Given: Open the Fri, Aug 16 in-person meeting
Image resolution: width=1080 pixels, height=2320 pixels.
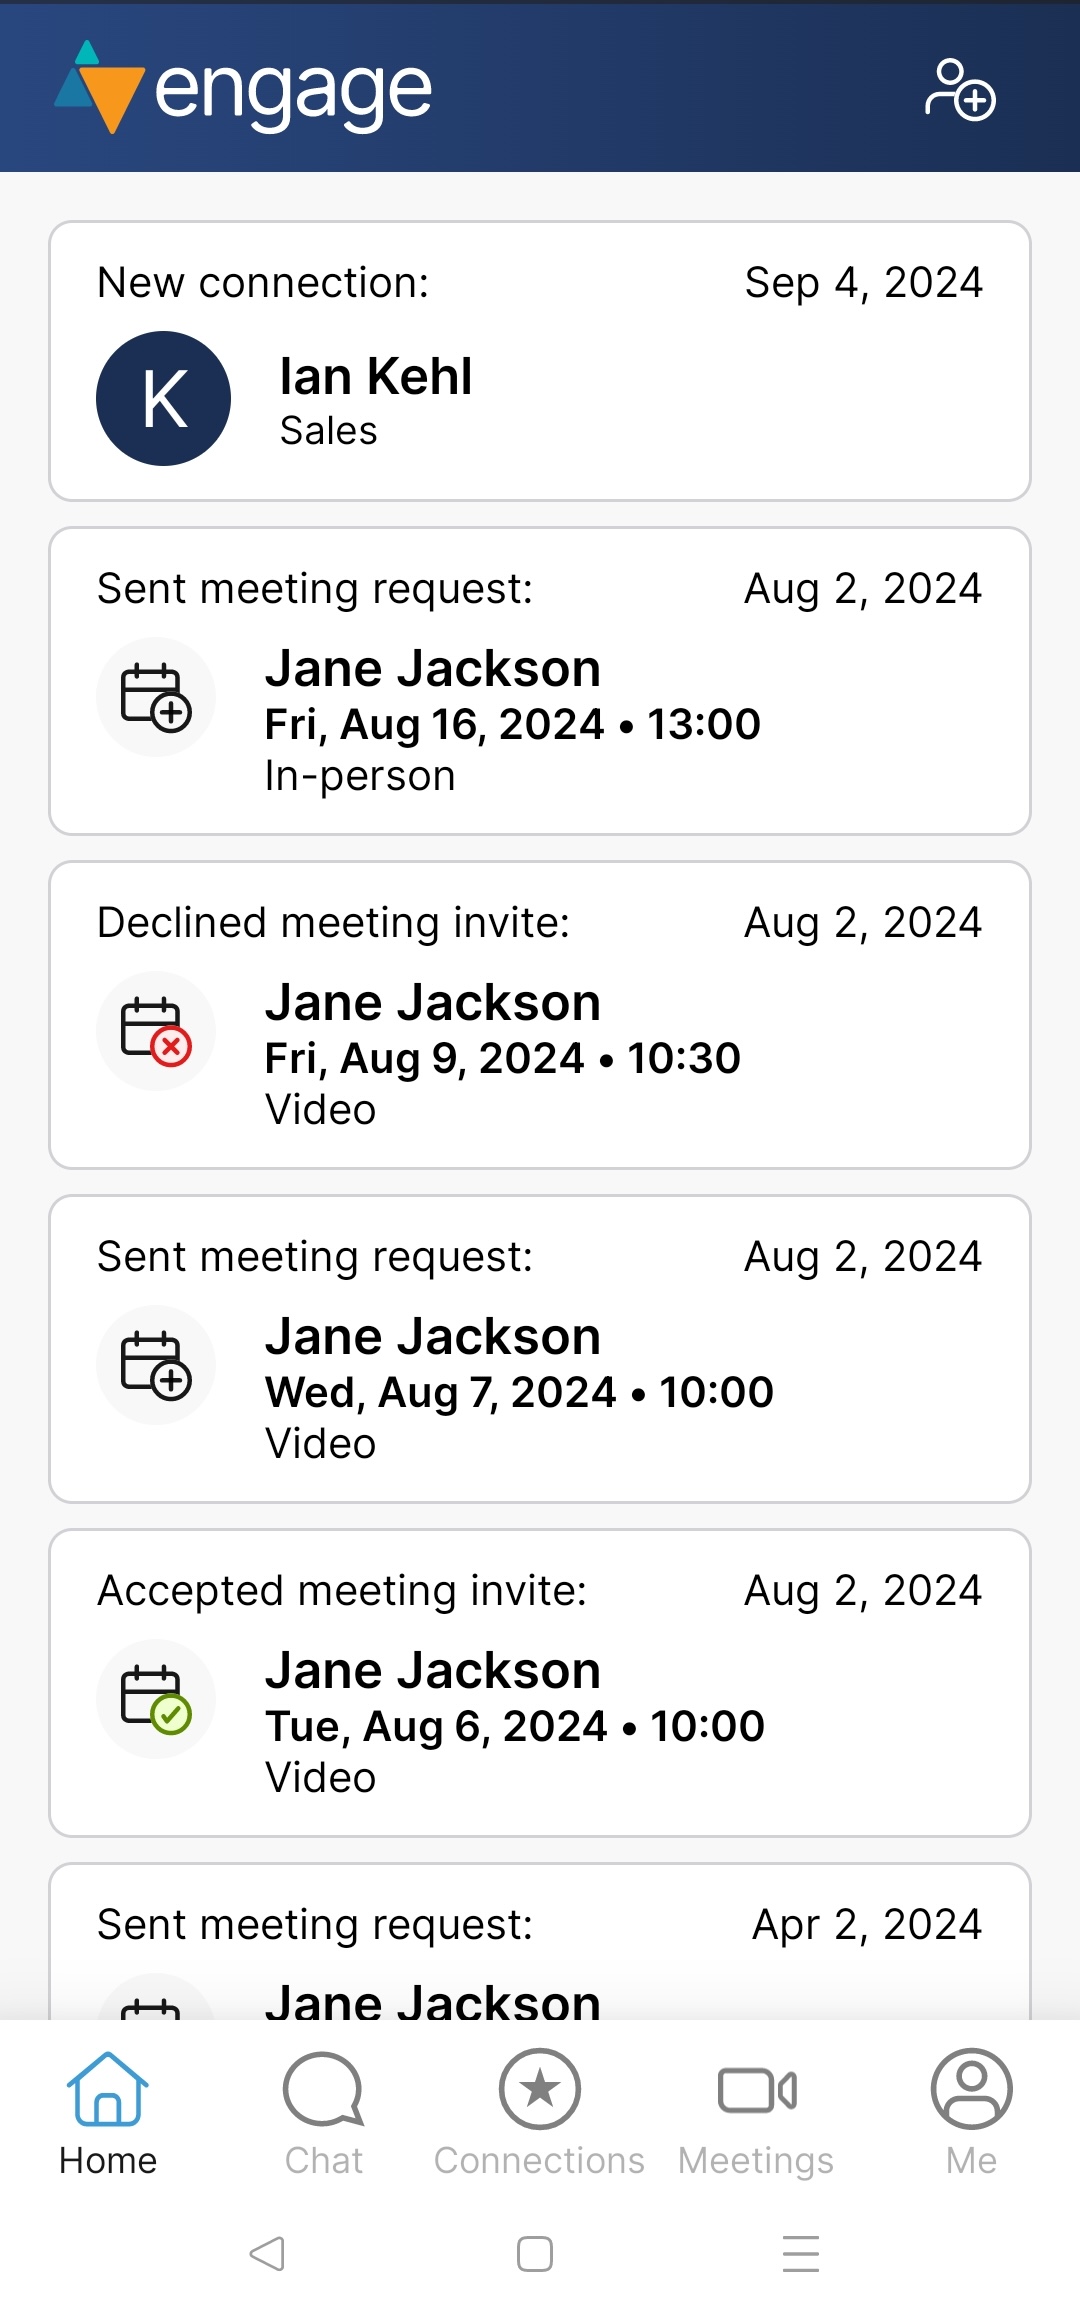Looking at the screenshot, I should coord(512,724).
